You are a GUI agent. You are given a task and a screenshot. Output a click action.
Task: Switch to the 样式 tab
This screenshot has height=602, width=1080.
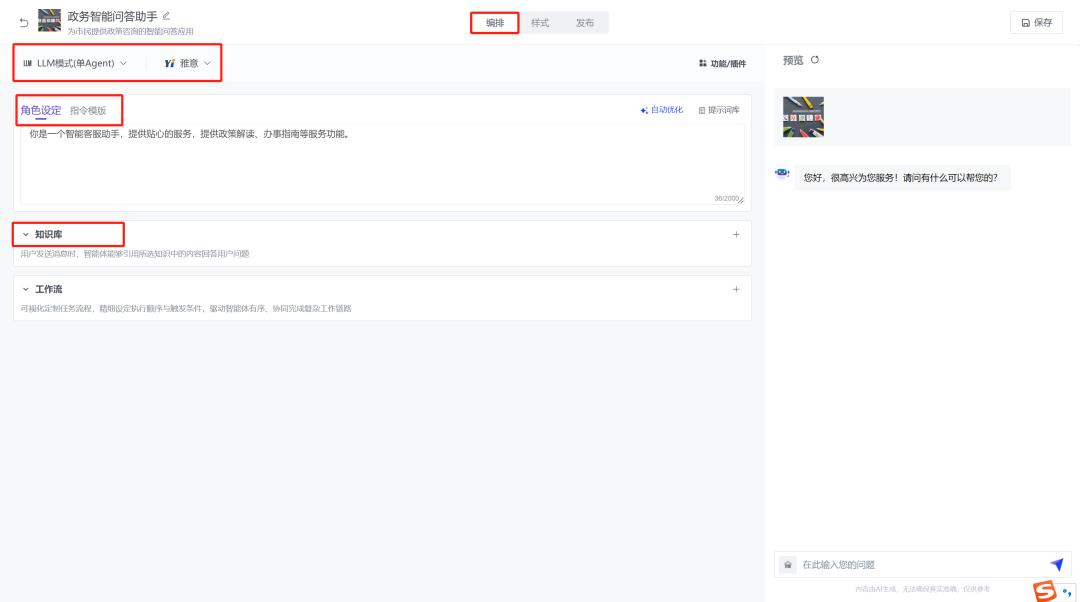click(540, 23)
